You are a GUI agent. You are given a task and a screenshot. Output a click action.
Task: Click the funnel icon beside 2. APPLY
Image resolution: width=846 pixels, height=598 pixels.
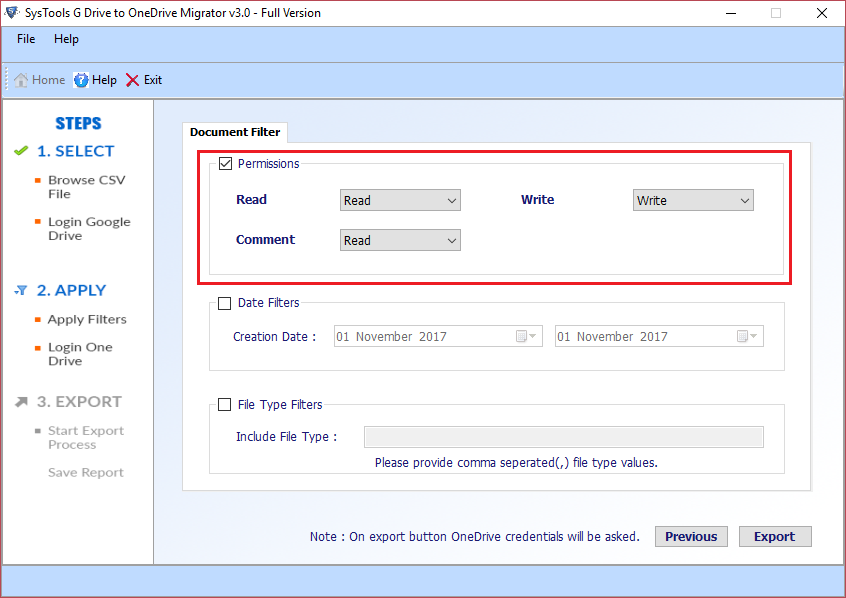point(21,290)
